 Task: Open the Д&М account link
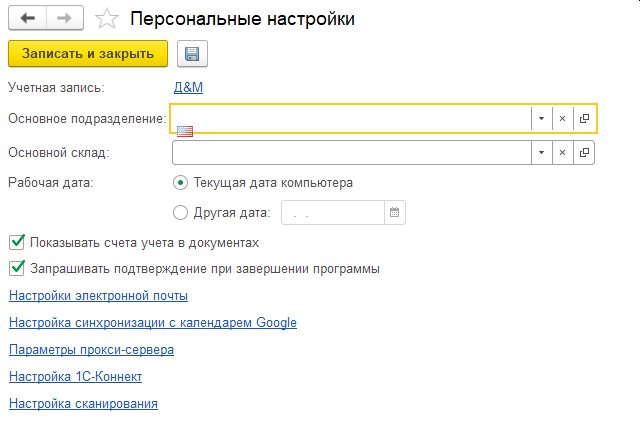coord(188,87)
